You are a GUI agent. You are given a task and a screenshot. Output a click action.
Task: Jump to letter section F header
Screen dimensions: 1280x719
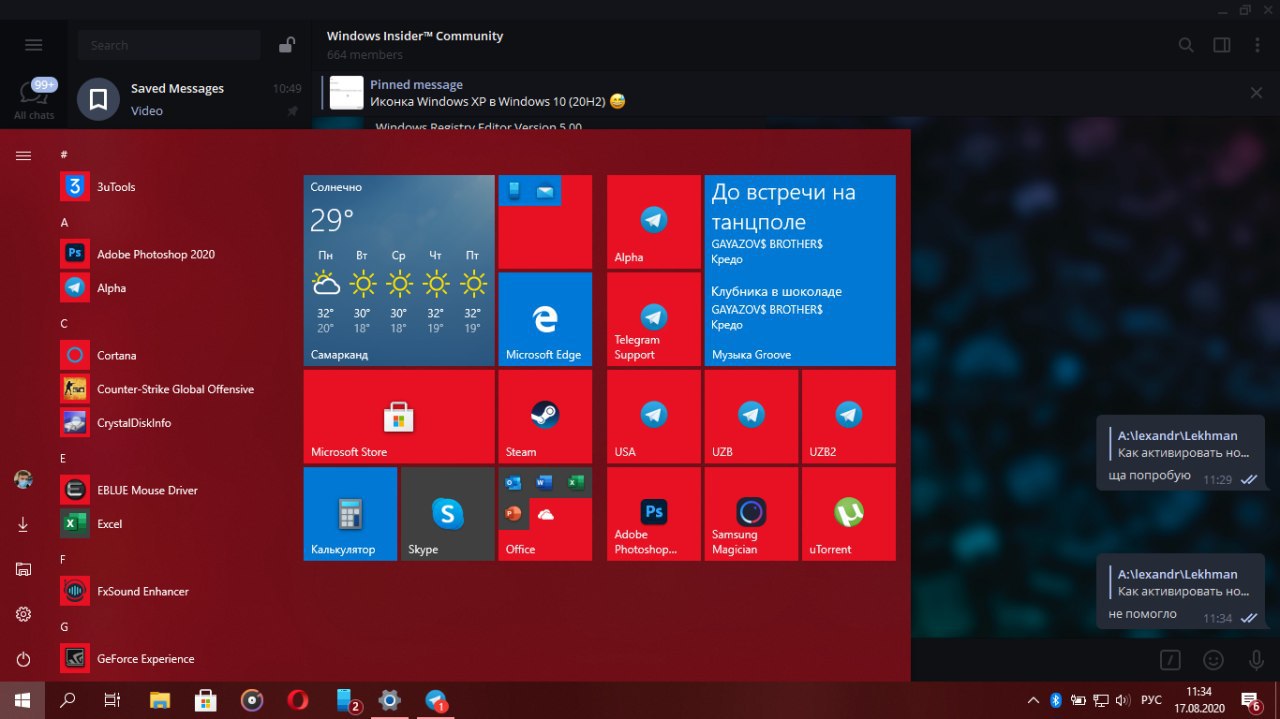pyautogui.click(x=64, y=559)
